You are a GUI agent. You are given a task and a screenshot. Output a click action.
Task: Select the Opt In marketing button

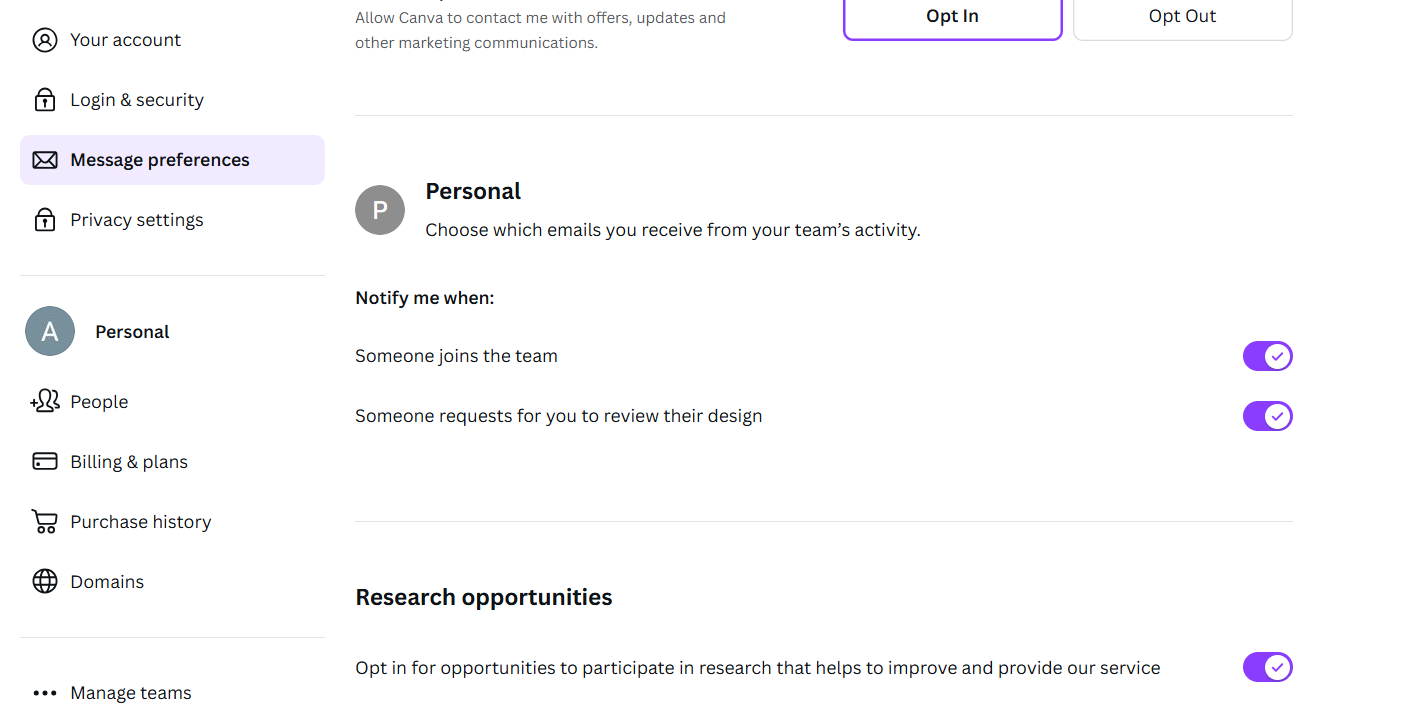click(x=952, y=17)
